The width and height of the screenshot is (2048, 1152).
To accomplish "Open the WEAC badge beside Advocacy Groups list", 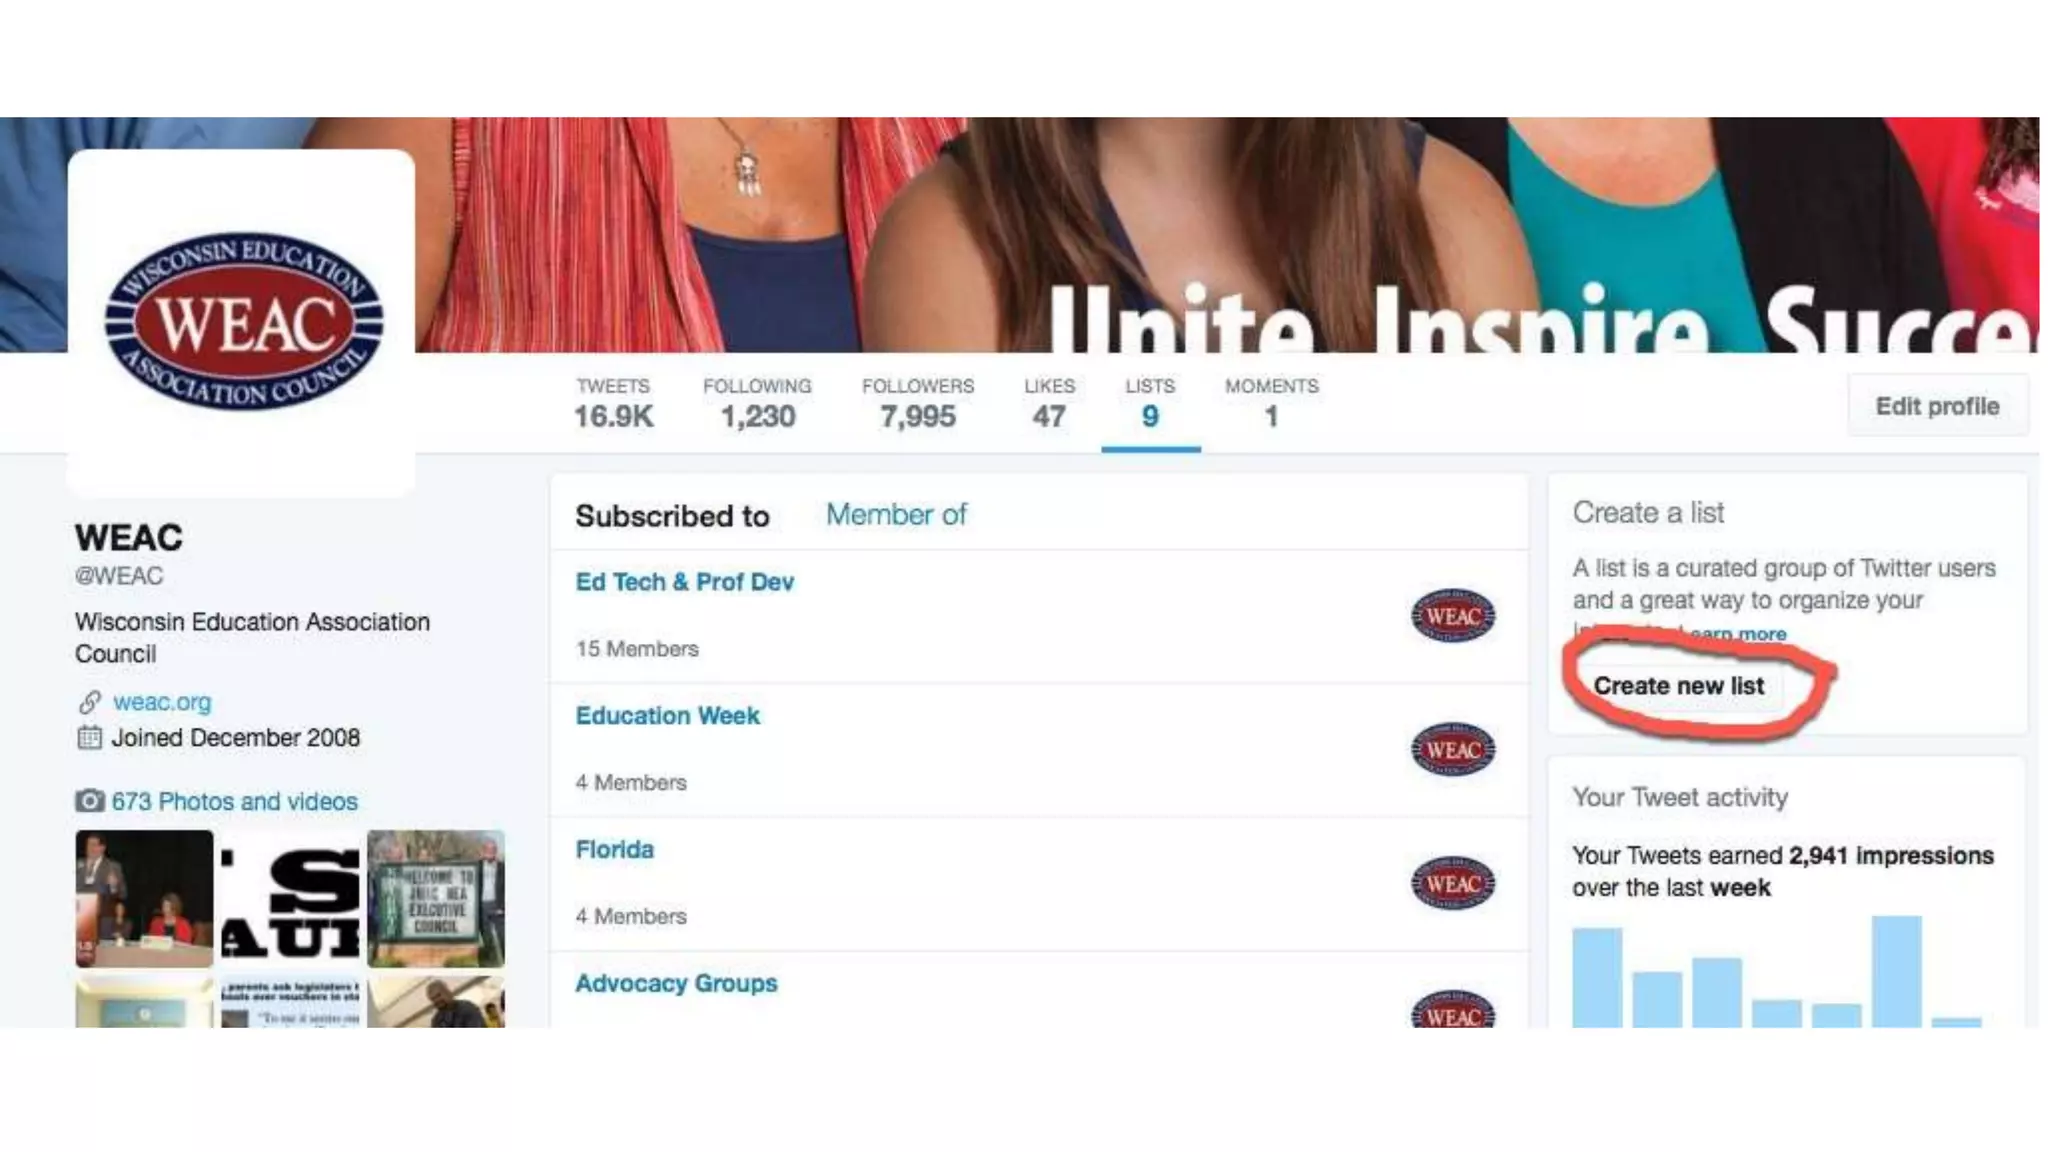I will pos(1453,1009).
